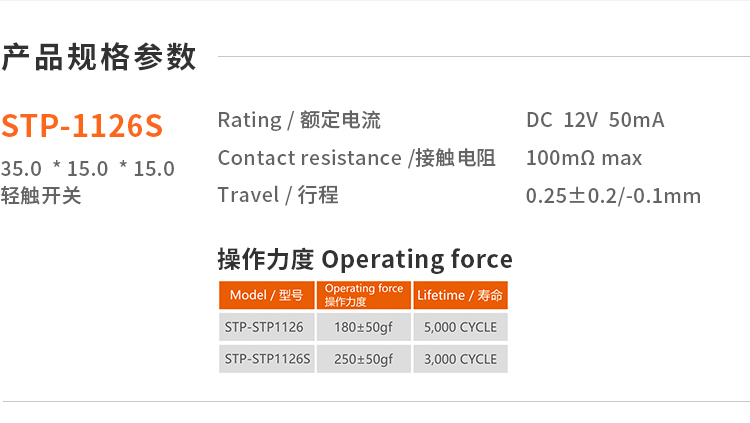Select the STP-STP1126 model cell

coord(264,327)
